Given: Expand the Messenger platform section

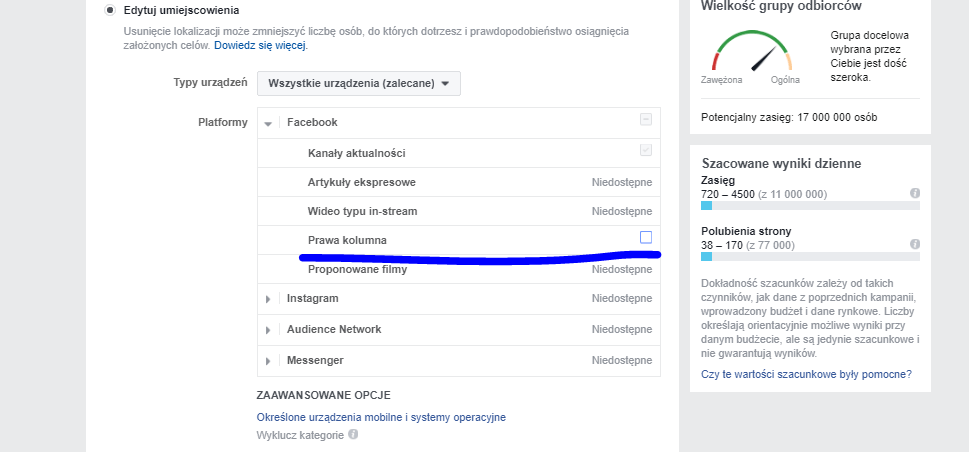Looking at the screenshot, I should pos(268,361).
